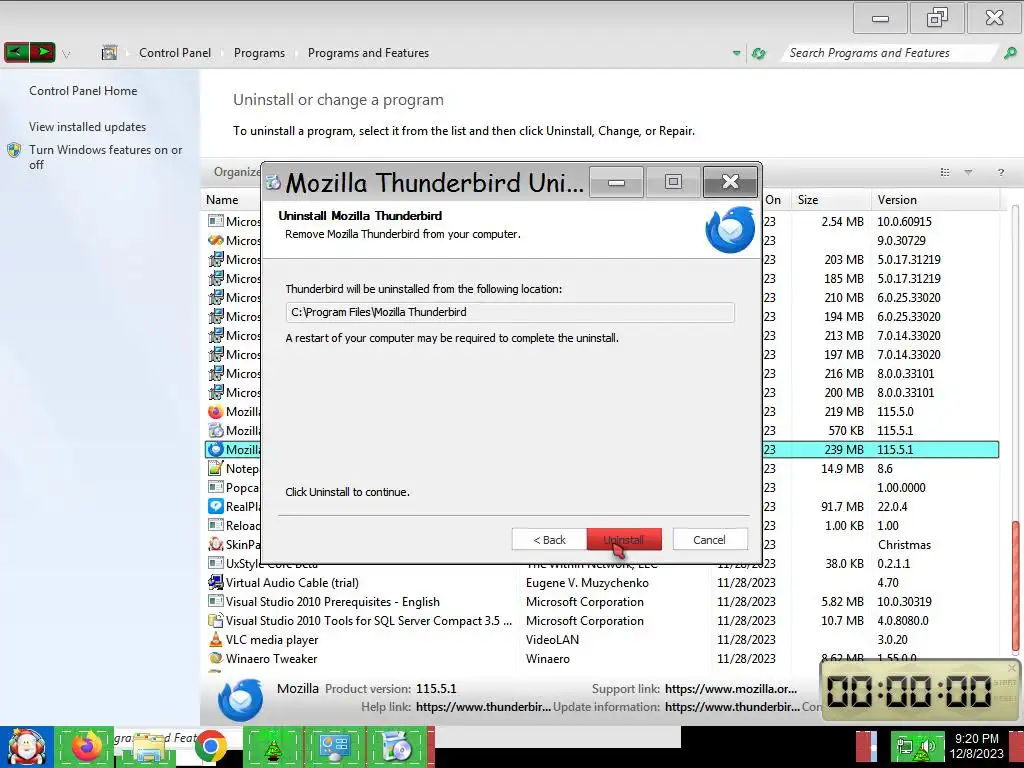Open File Explorer from the taskbar
The width and height of the screenshot is (1024, 768).
pos(148,747)
